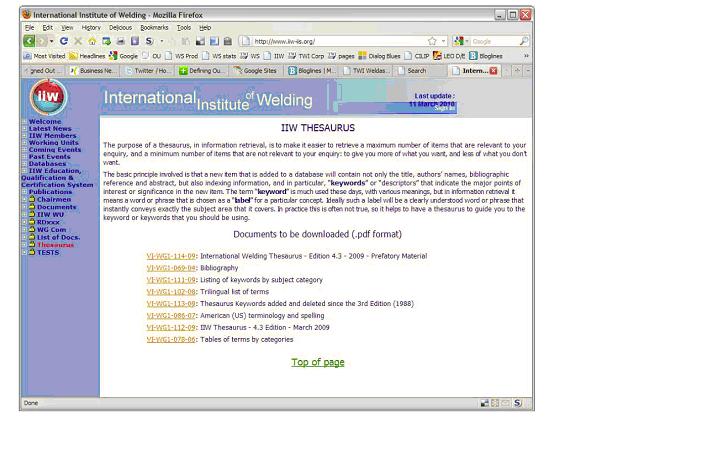
Task: Open the Tools menu
Action: click(184, 28)
